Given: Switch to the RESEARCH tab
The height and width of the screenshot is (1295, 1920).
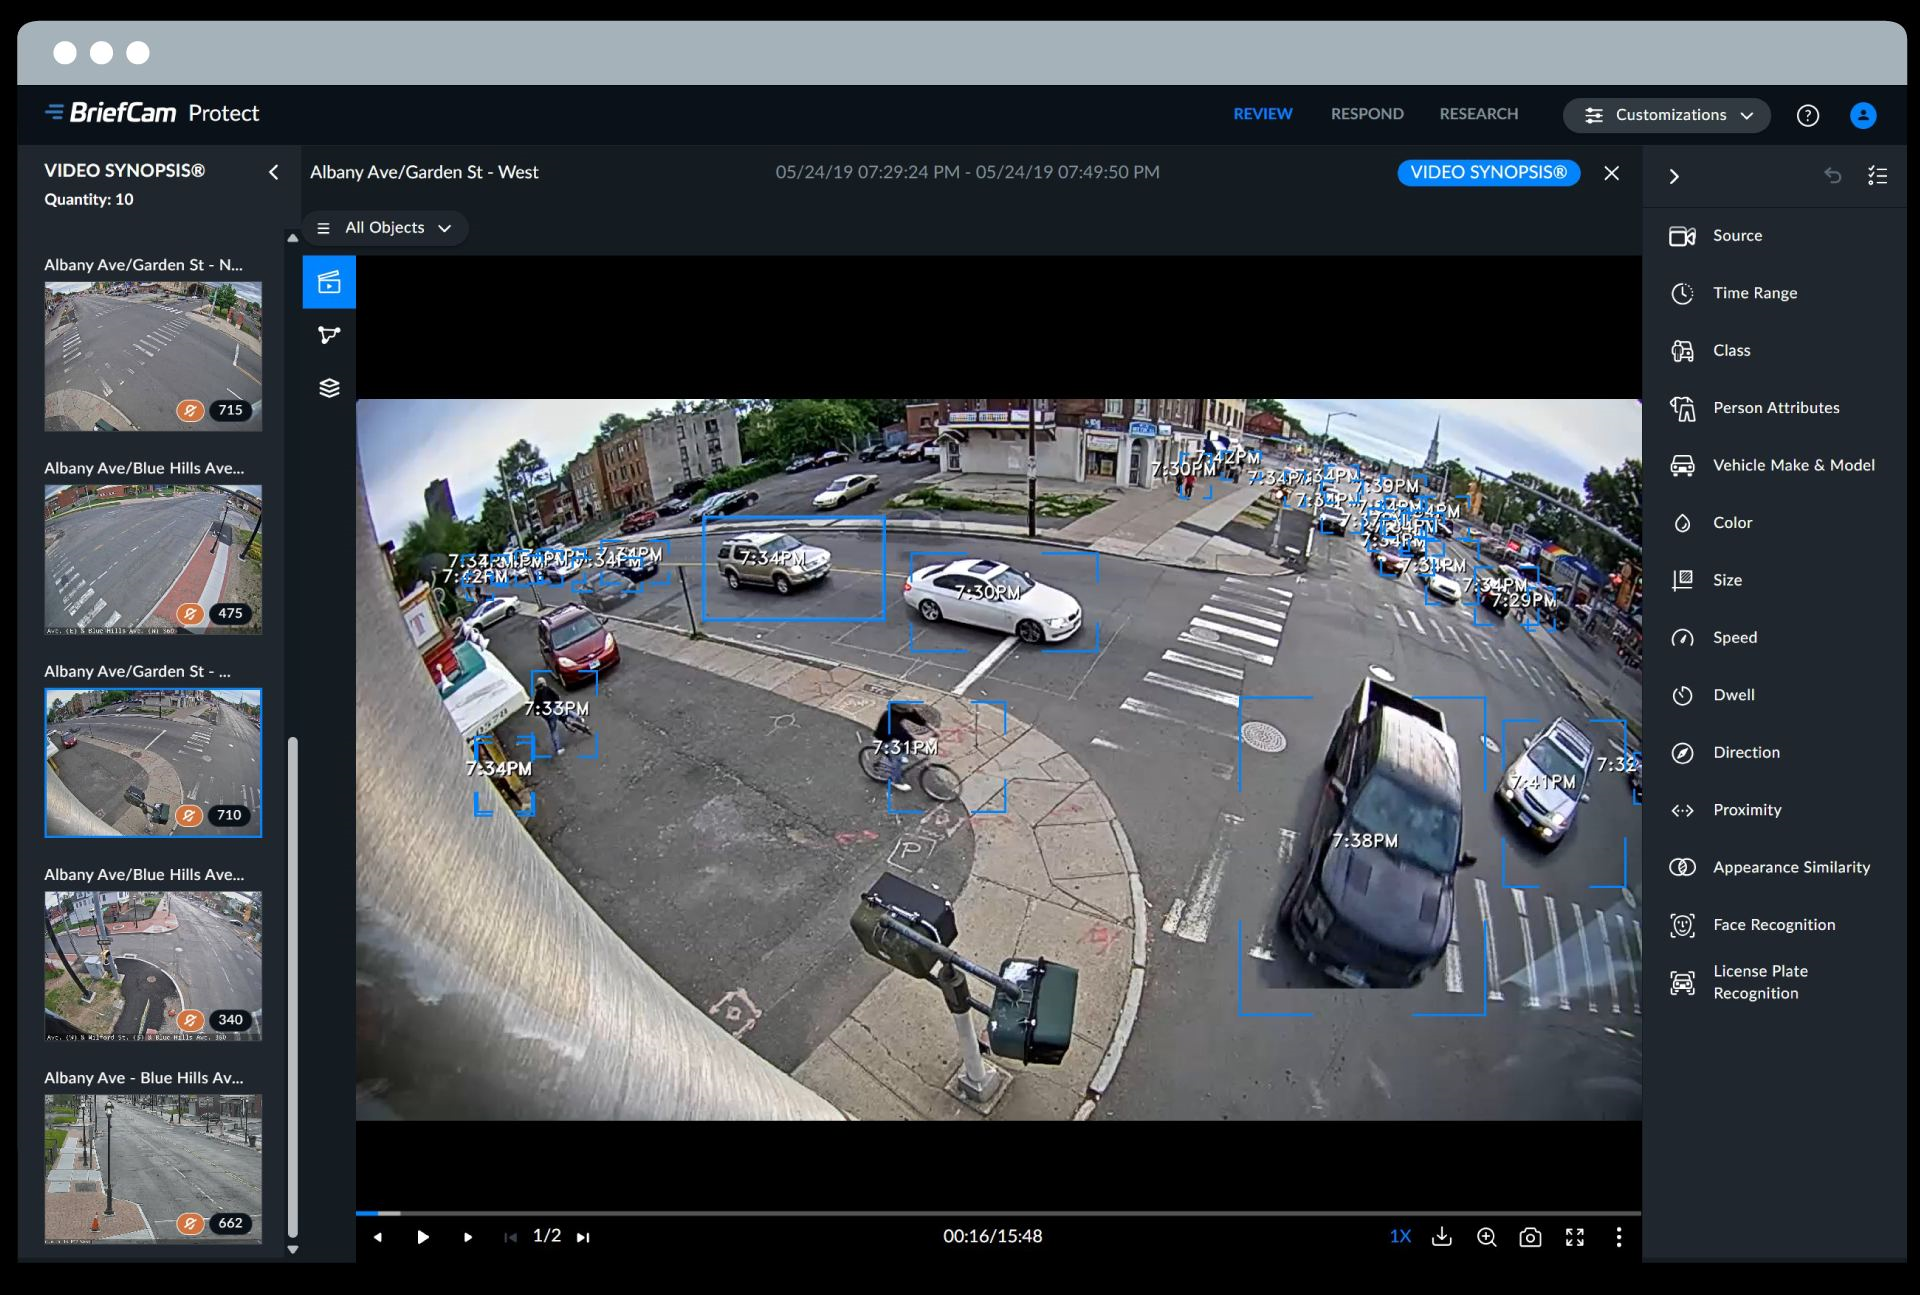Looking at the screenshot, I should tap(1478, 114).
